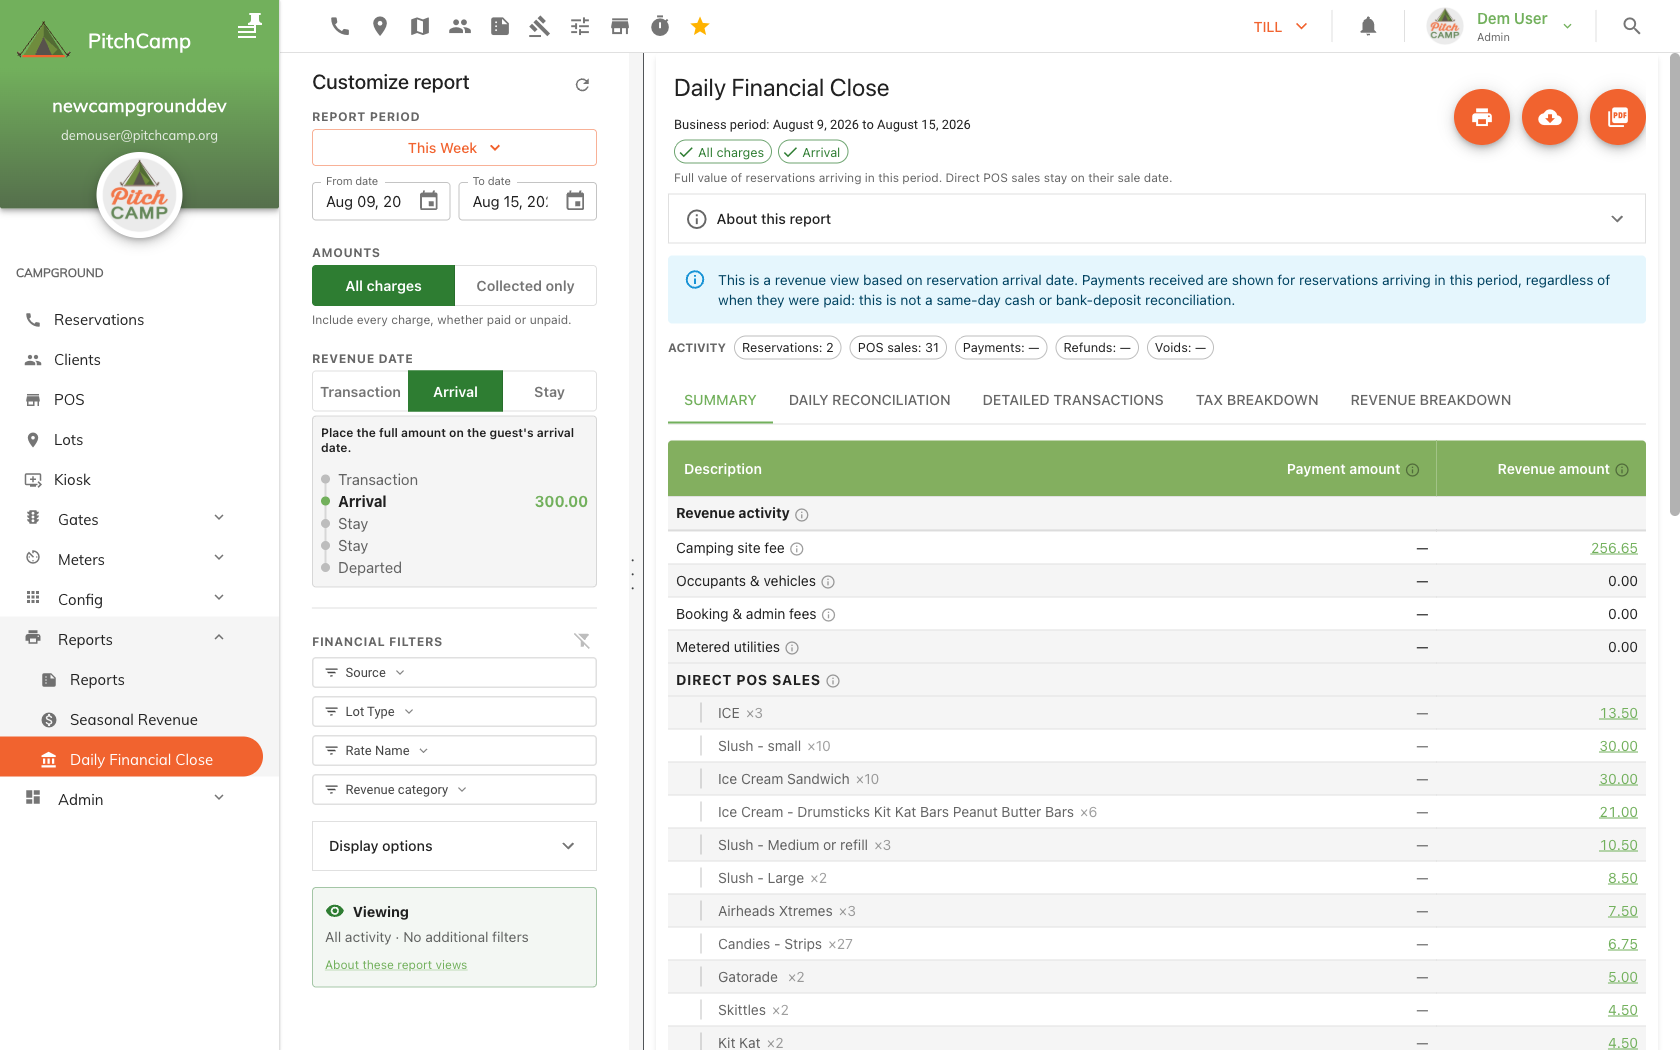This screenshot has width=1680, height=1050.
Task: Click the gold star favorite icon
Action: pos(700,26)
